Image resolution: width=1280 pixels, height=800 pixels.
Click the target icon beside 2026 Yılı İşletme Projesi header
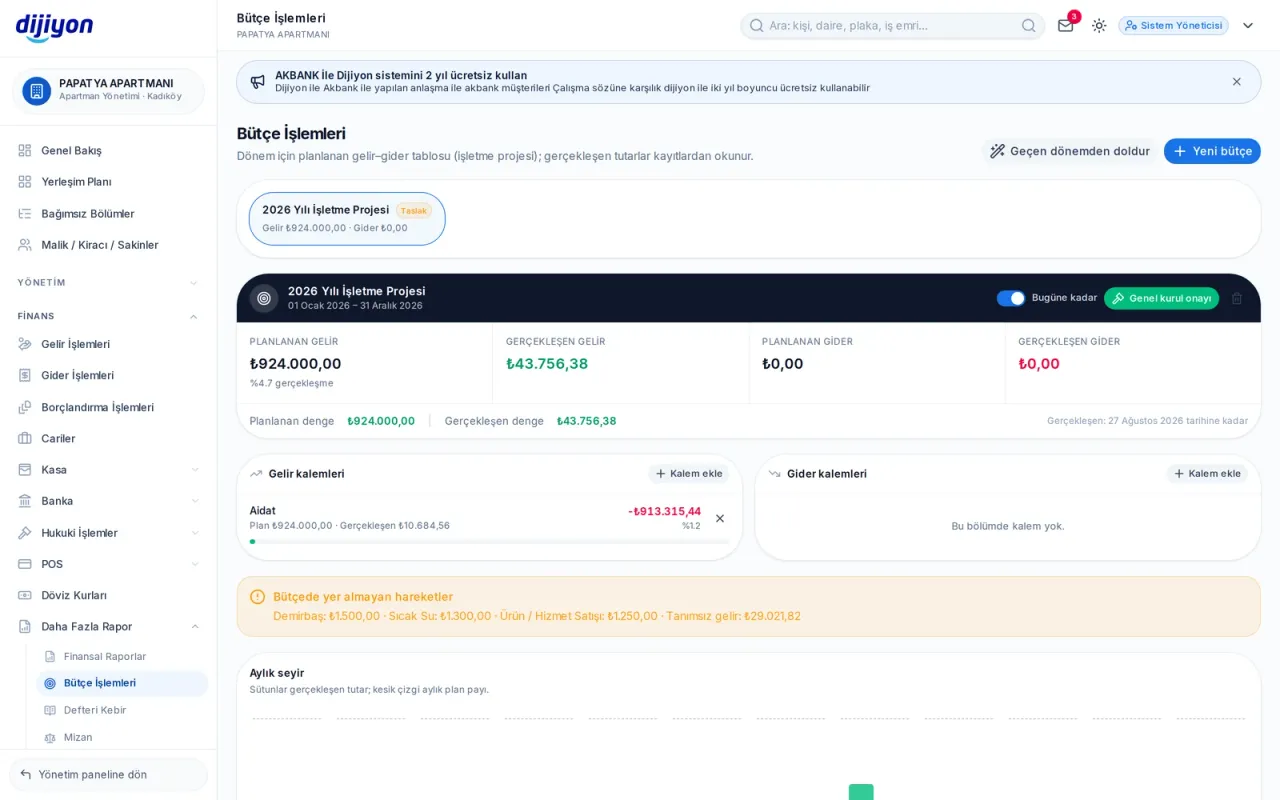tap(264, 298)
